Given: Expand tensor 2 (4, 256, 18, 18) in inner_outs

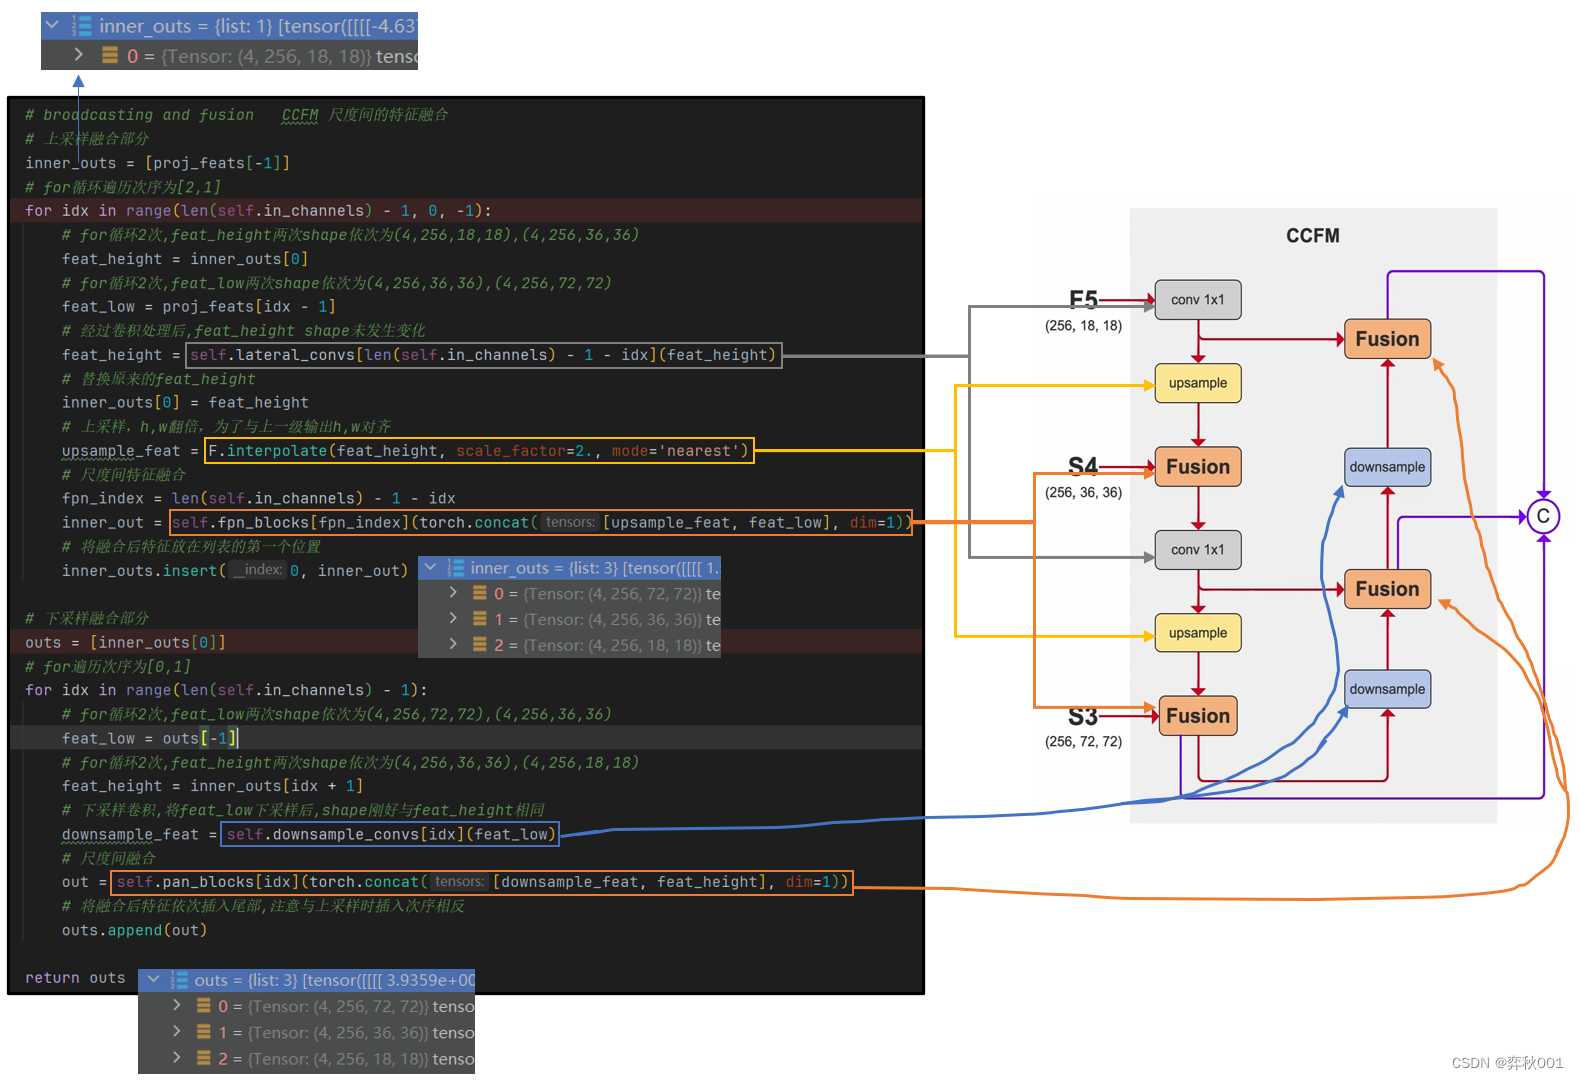Looking at the screenshot, I should click(454, 645).
